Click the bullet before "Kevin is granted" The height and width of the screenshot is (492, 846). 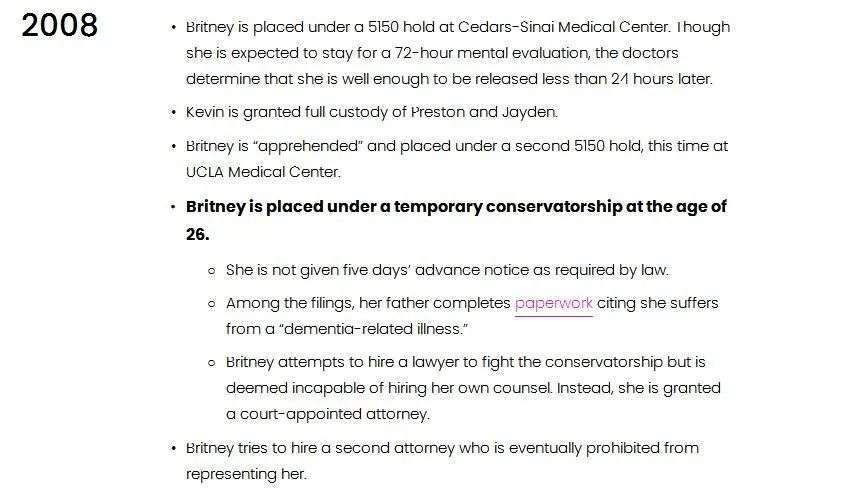[x=173, y=112]
